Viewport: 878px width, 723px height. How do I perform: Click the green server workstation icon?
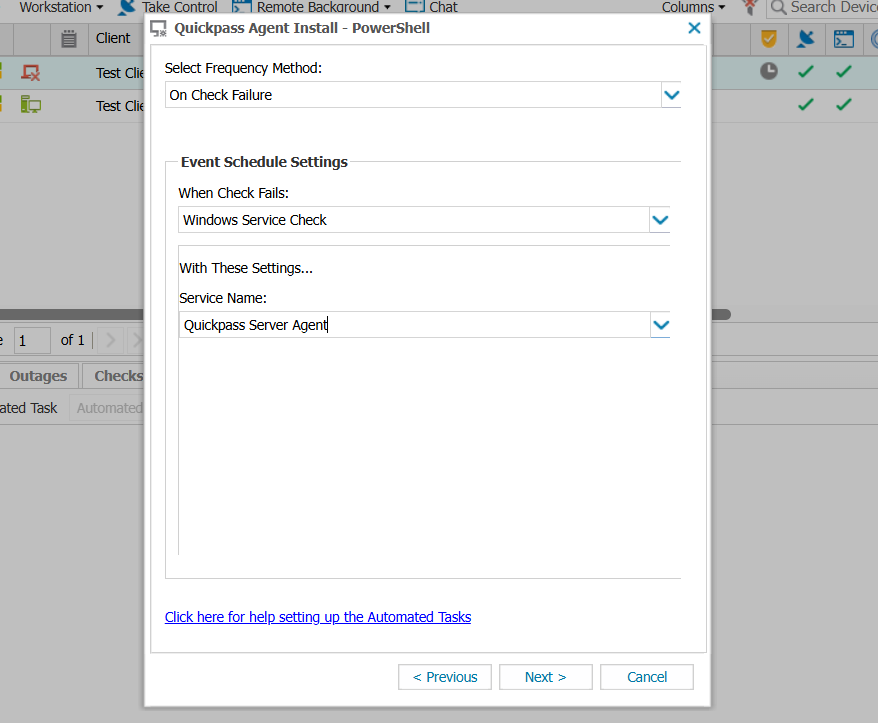tap(31, 104)
